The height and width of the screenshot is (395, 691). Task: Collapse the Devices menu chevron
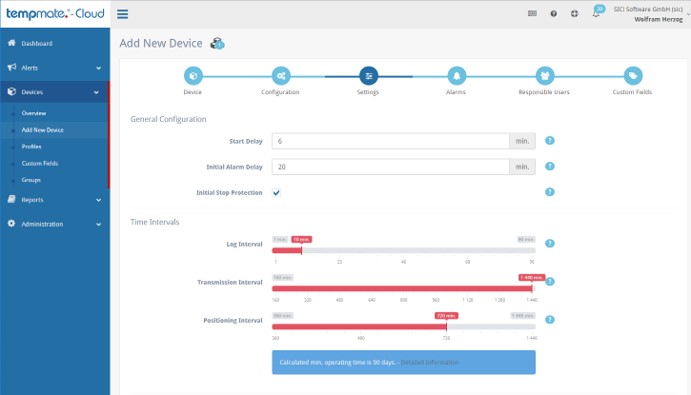pos(97,92)
